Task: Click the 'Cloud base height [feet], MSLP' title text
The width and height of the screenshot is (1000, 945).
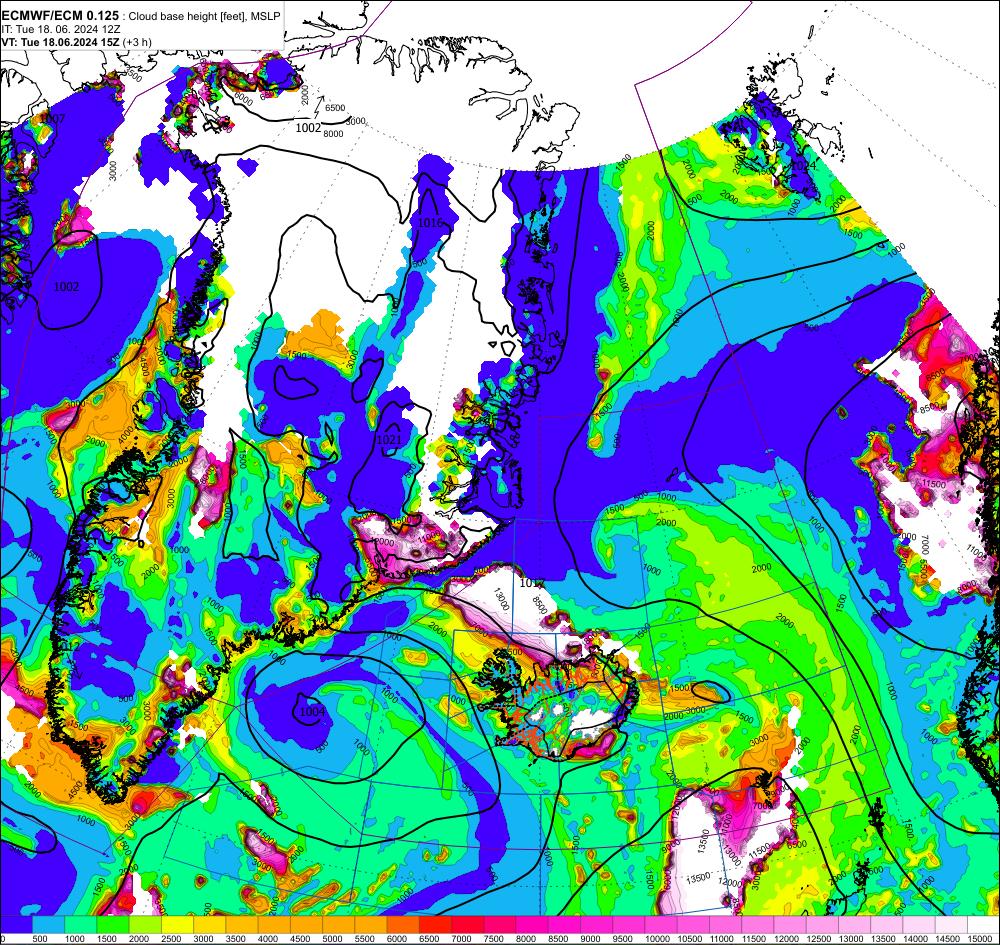Action: pos(204,17)
